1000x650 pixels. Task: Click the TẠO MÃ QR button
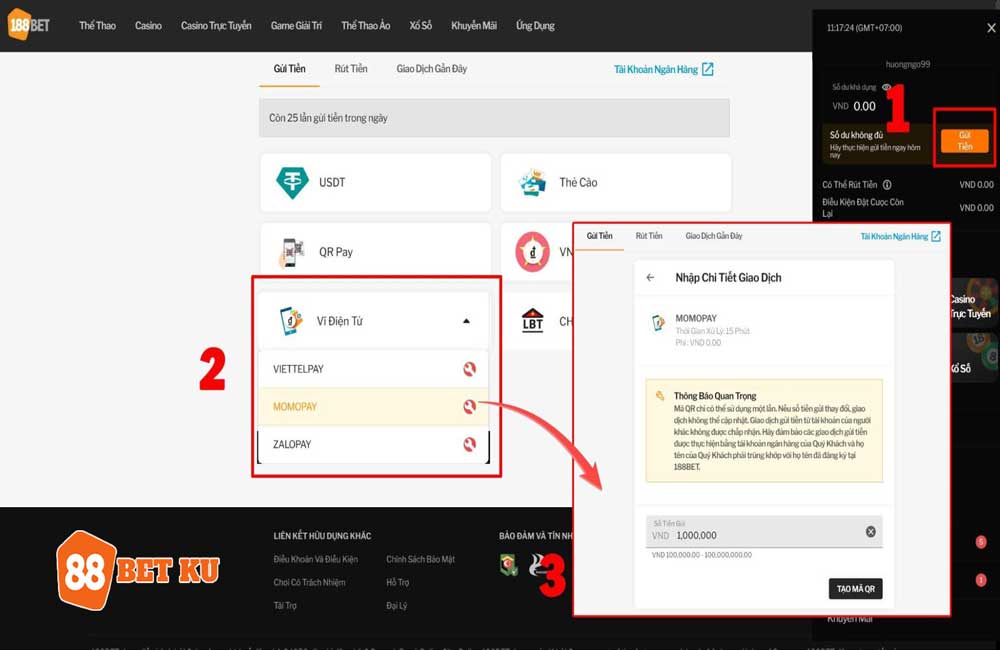[855, 589]
